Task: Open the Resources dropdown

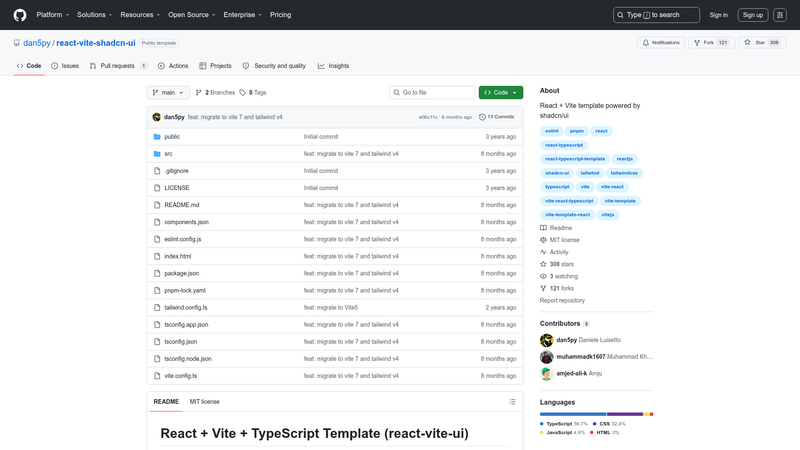Action: coord(140,15)
